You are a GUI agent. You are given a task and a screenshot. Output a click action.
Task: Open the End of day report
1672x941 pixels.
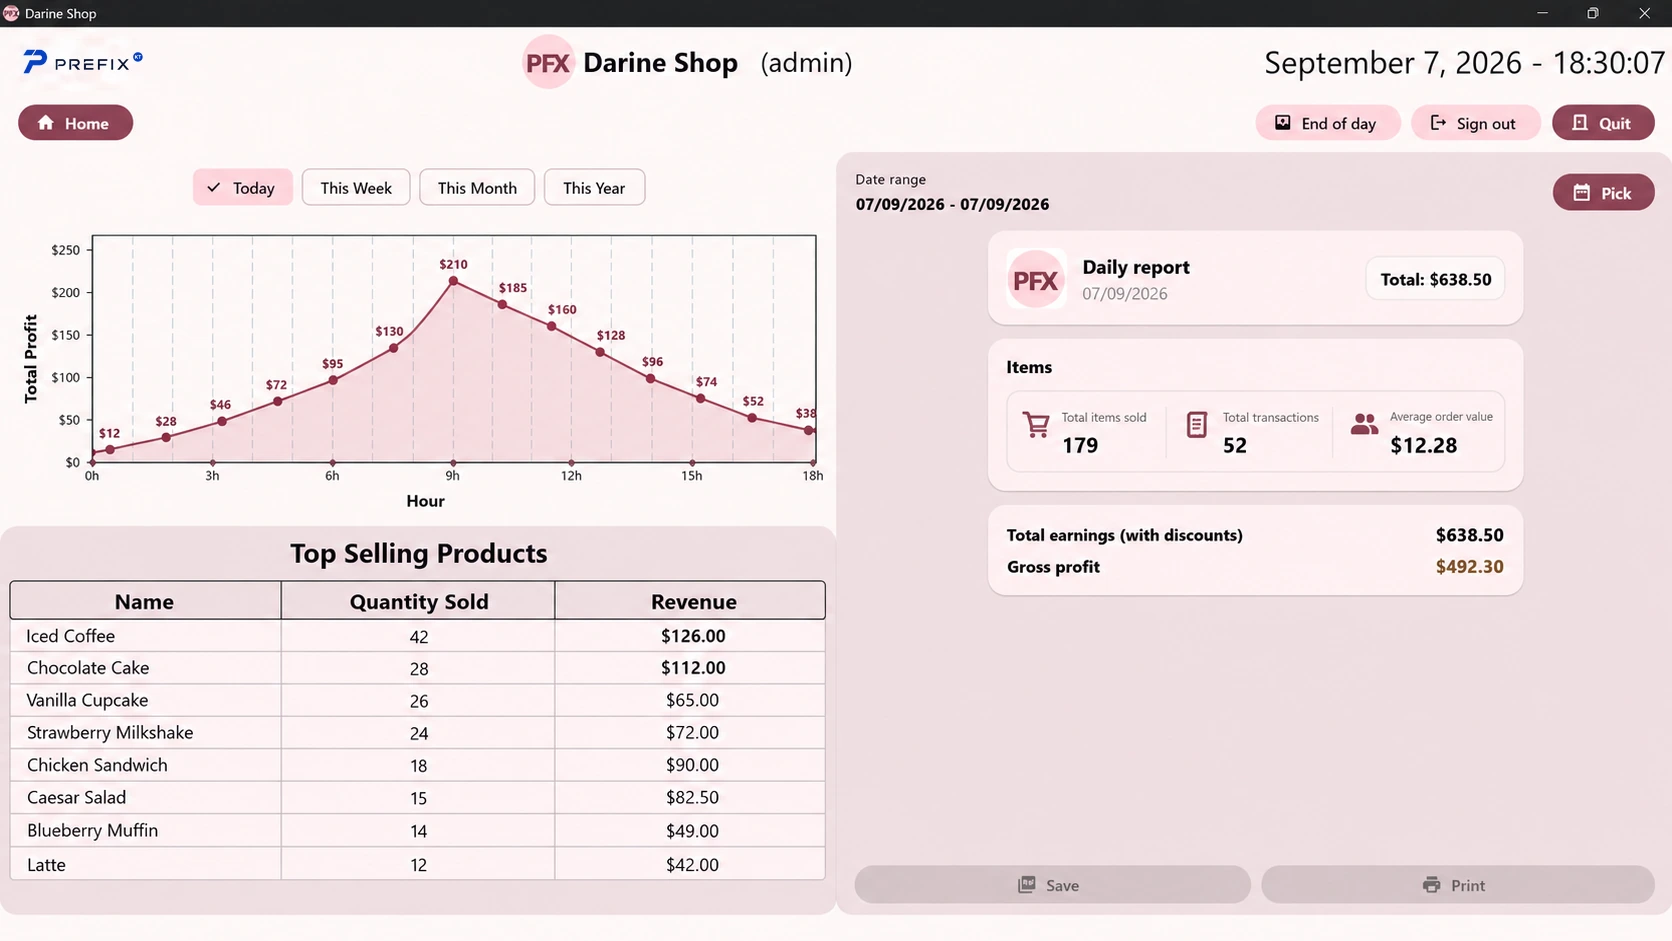click(1327, 123)
